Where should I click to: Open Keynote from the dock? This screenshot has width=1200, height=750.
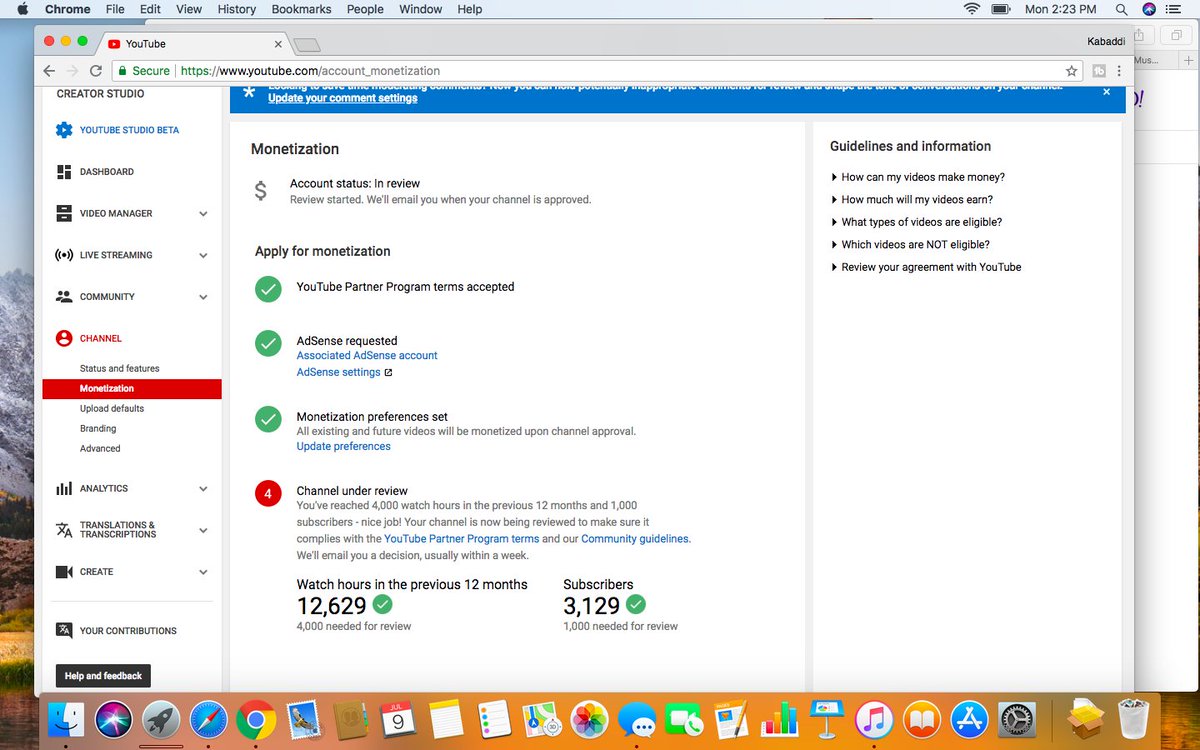827,720
